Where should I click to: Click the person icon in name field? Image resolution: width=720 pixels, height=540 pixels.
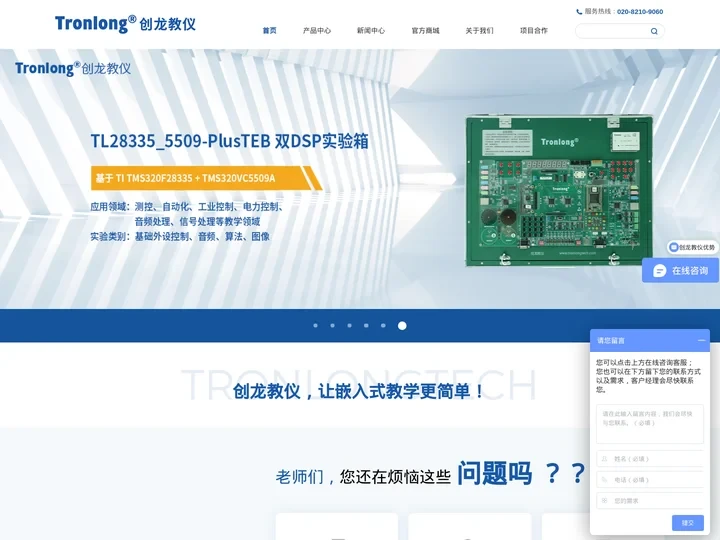coord(604,459)
